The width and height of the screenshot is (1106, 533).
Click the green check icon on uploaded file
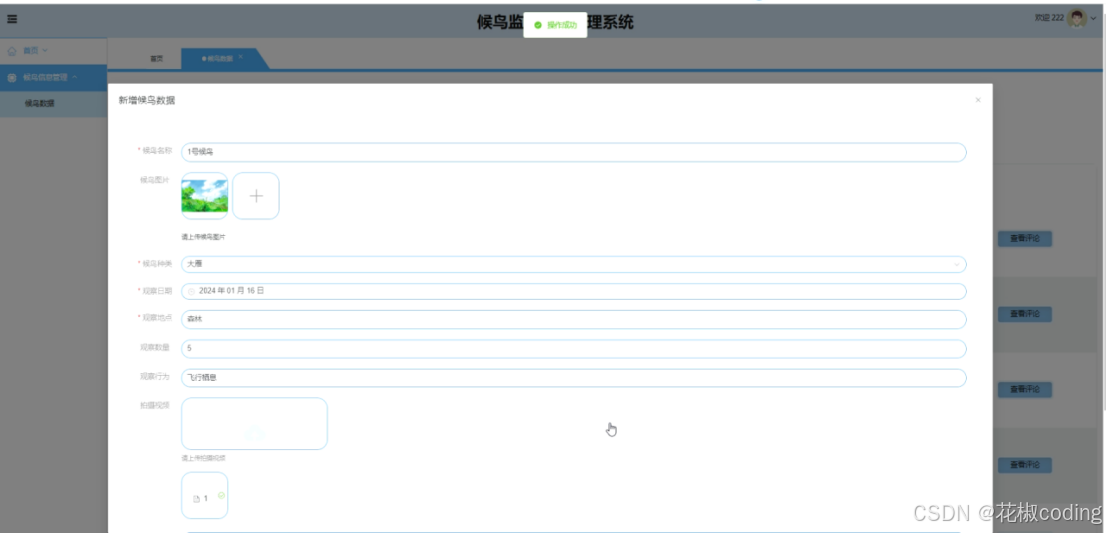221,496
